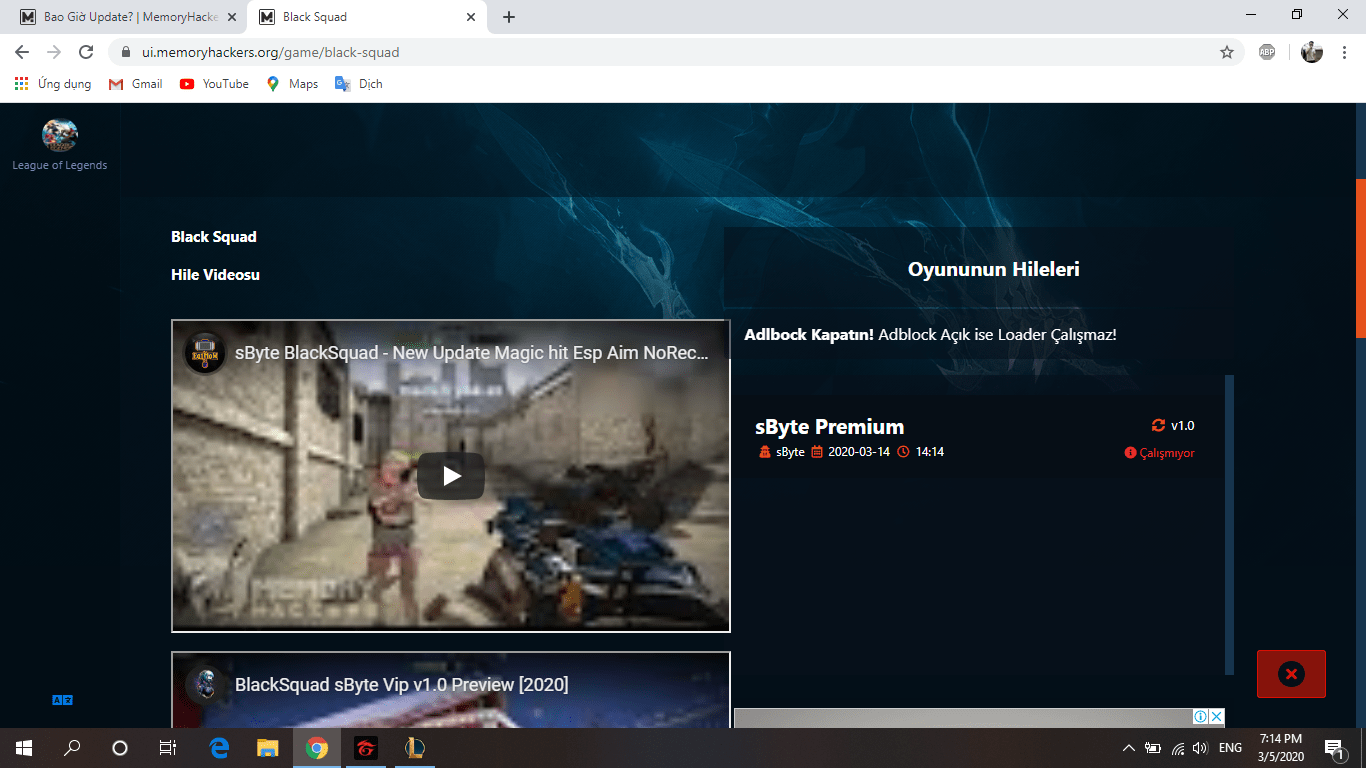Click the clock icon beside 14:14
Screen dimensions: 1366x768
tap(904, 452)
